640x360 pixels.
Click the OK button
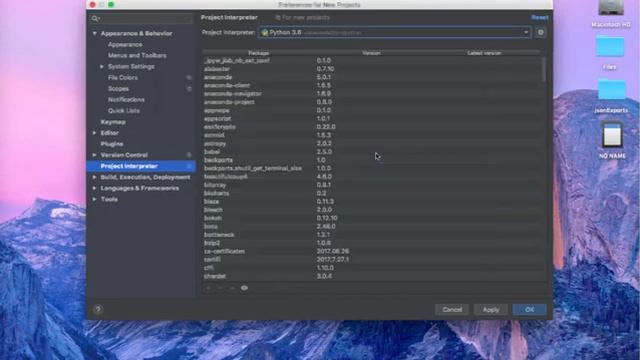tap(529, 310)
